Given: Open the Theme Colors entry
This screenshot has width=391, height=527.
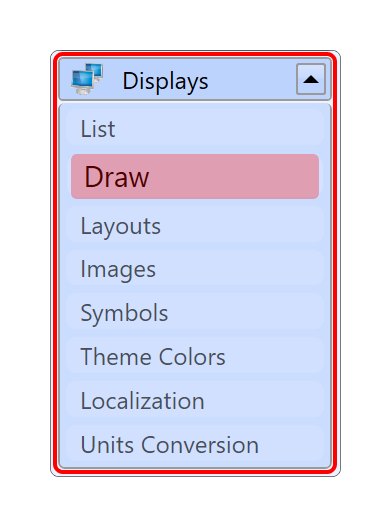Looking at the screenshot, I should click(195, 356).
